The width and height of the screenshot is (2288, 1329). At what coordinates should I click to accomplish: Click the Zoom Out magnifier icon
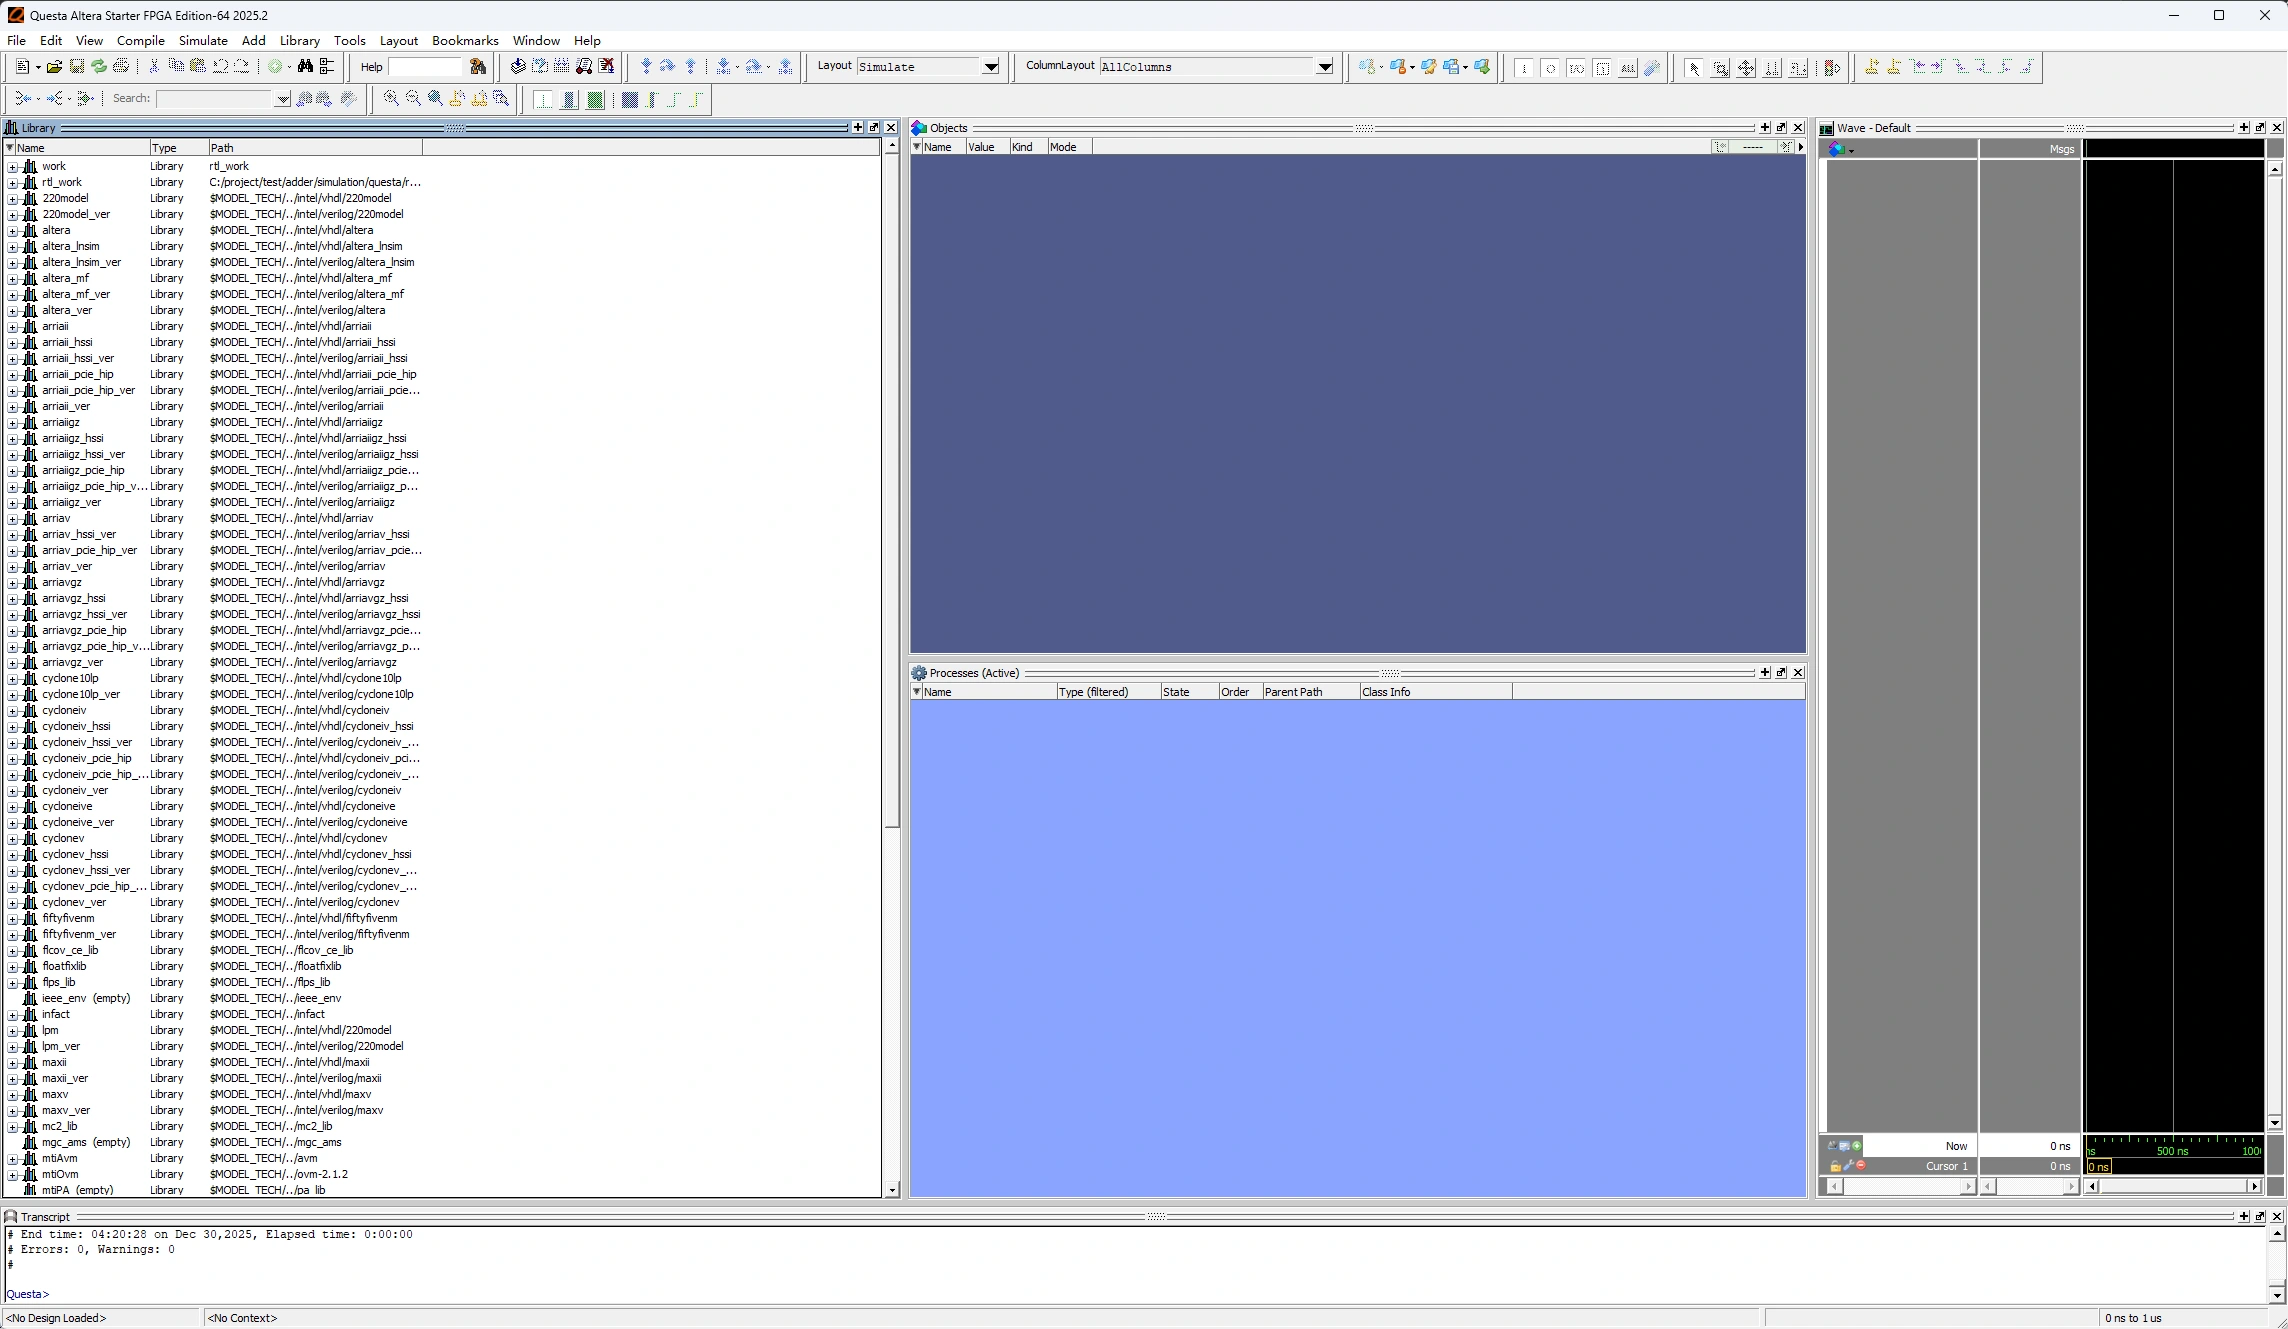(413, 99)
